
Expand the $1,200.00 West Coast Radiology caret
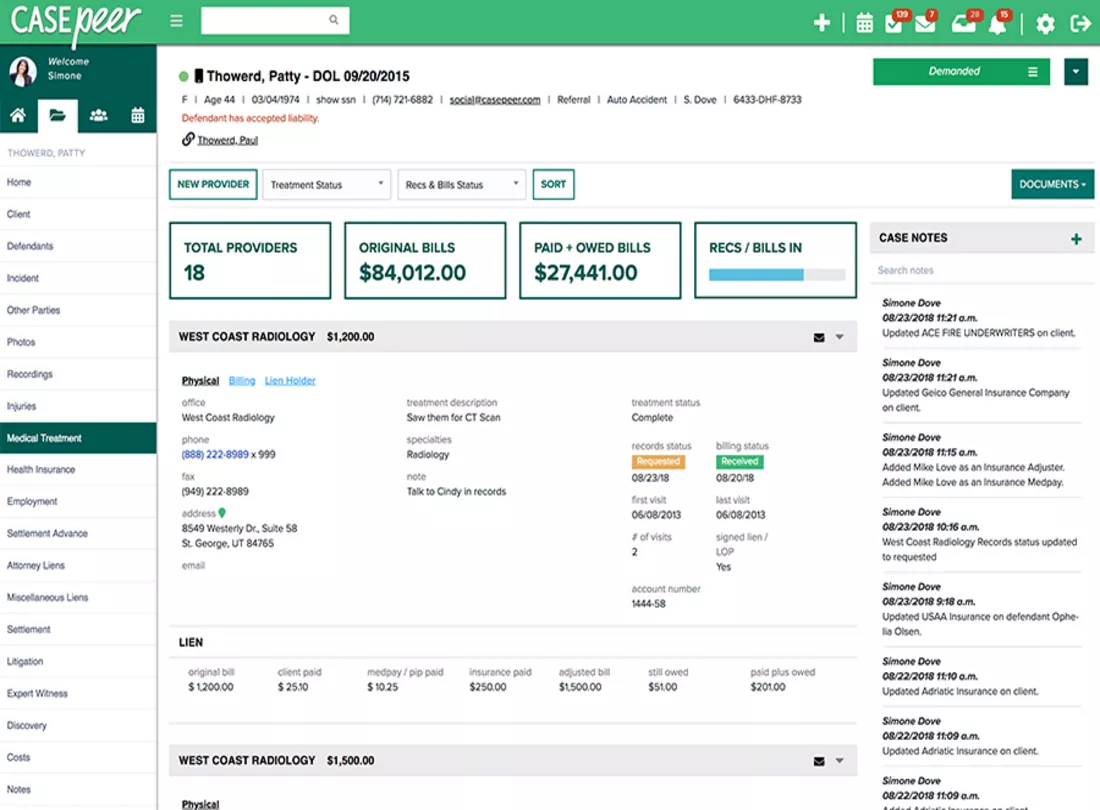(839, 337)
